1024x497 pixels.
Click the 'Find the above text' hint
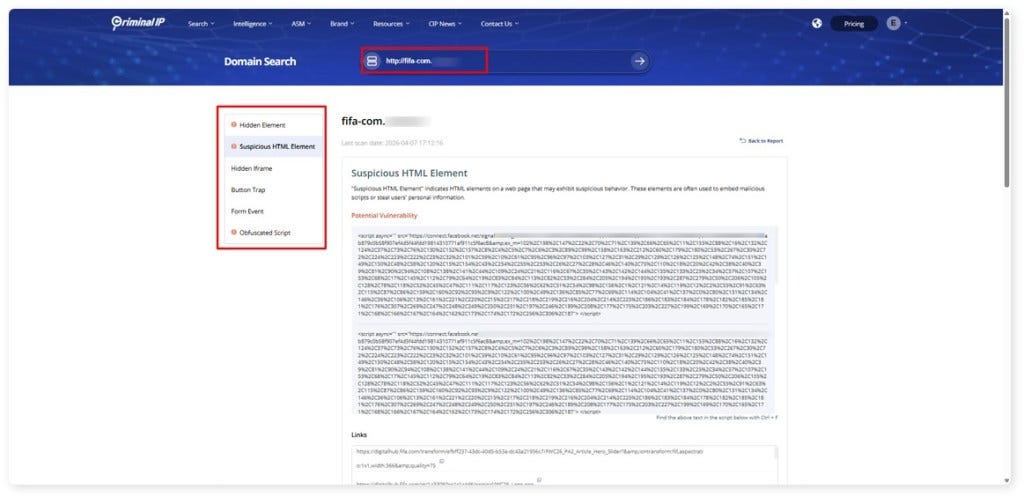pyautogui.click(x=717, y=417)
